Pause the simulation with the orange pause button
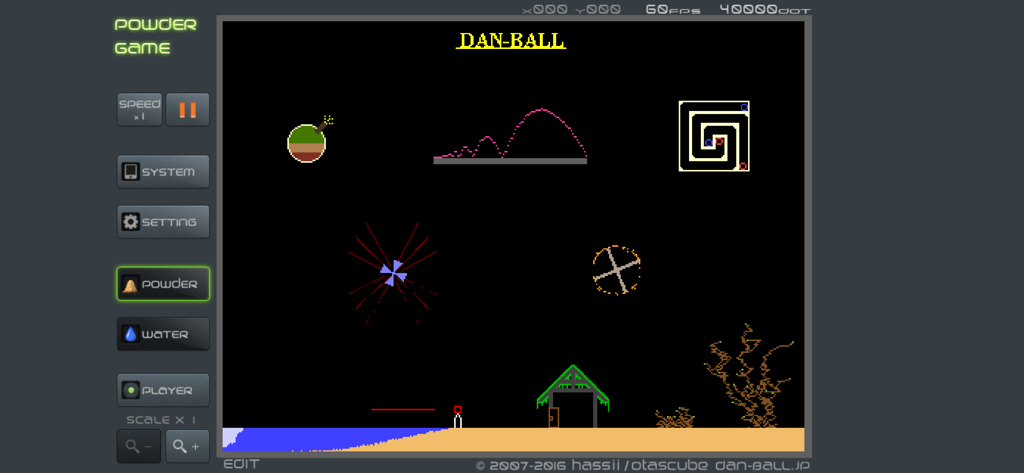The image size is (1024, 473). tap(187, 110)
